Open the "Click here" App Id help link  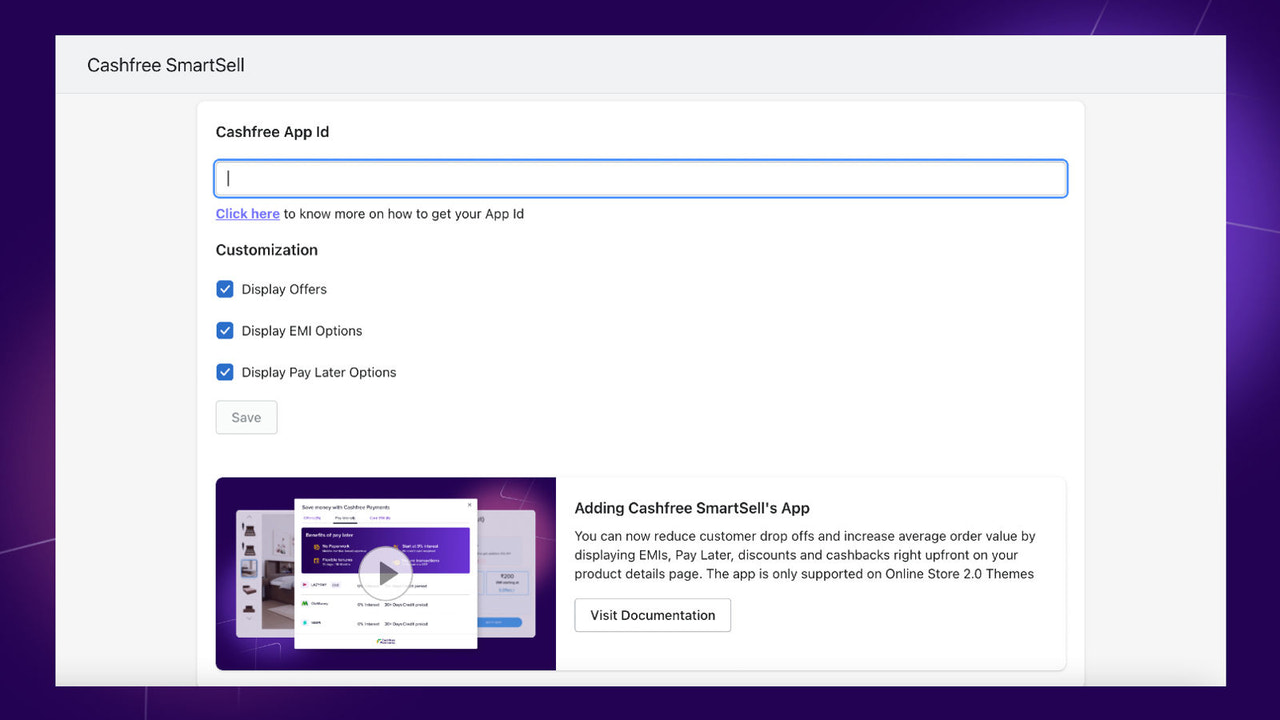click(247, 213)
